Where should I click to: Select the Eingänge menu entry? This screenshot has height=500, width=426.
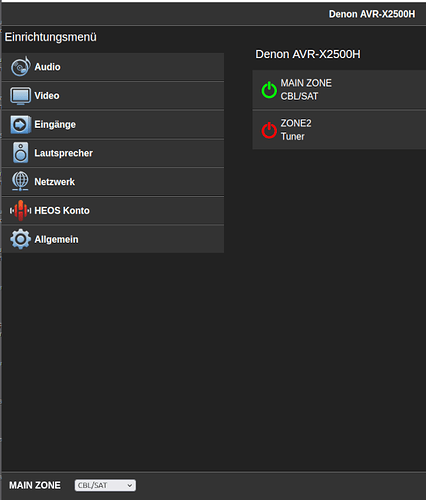point(113,124)
